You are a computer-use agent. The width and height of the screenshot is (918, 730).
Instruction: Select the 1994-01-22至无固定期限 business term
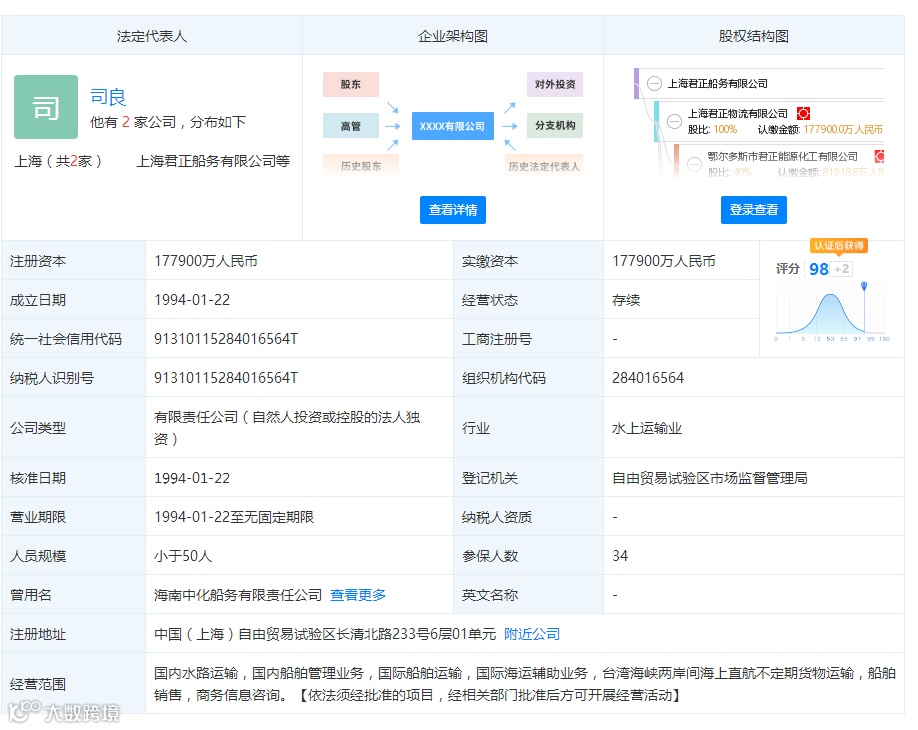(x=234, y=517)
